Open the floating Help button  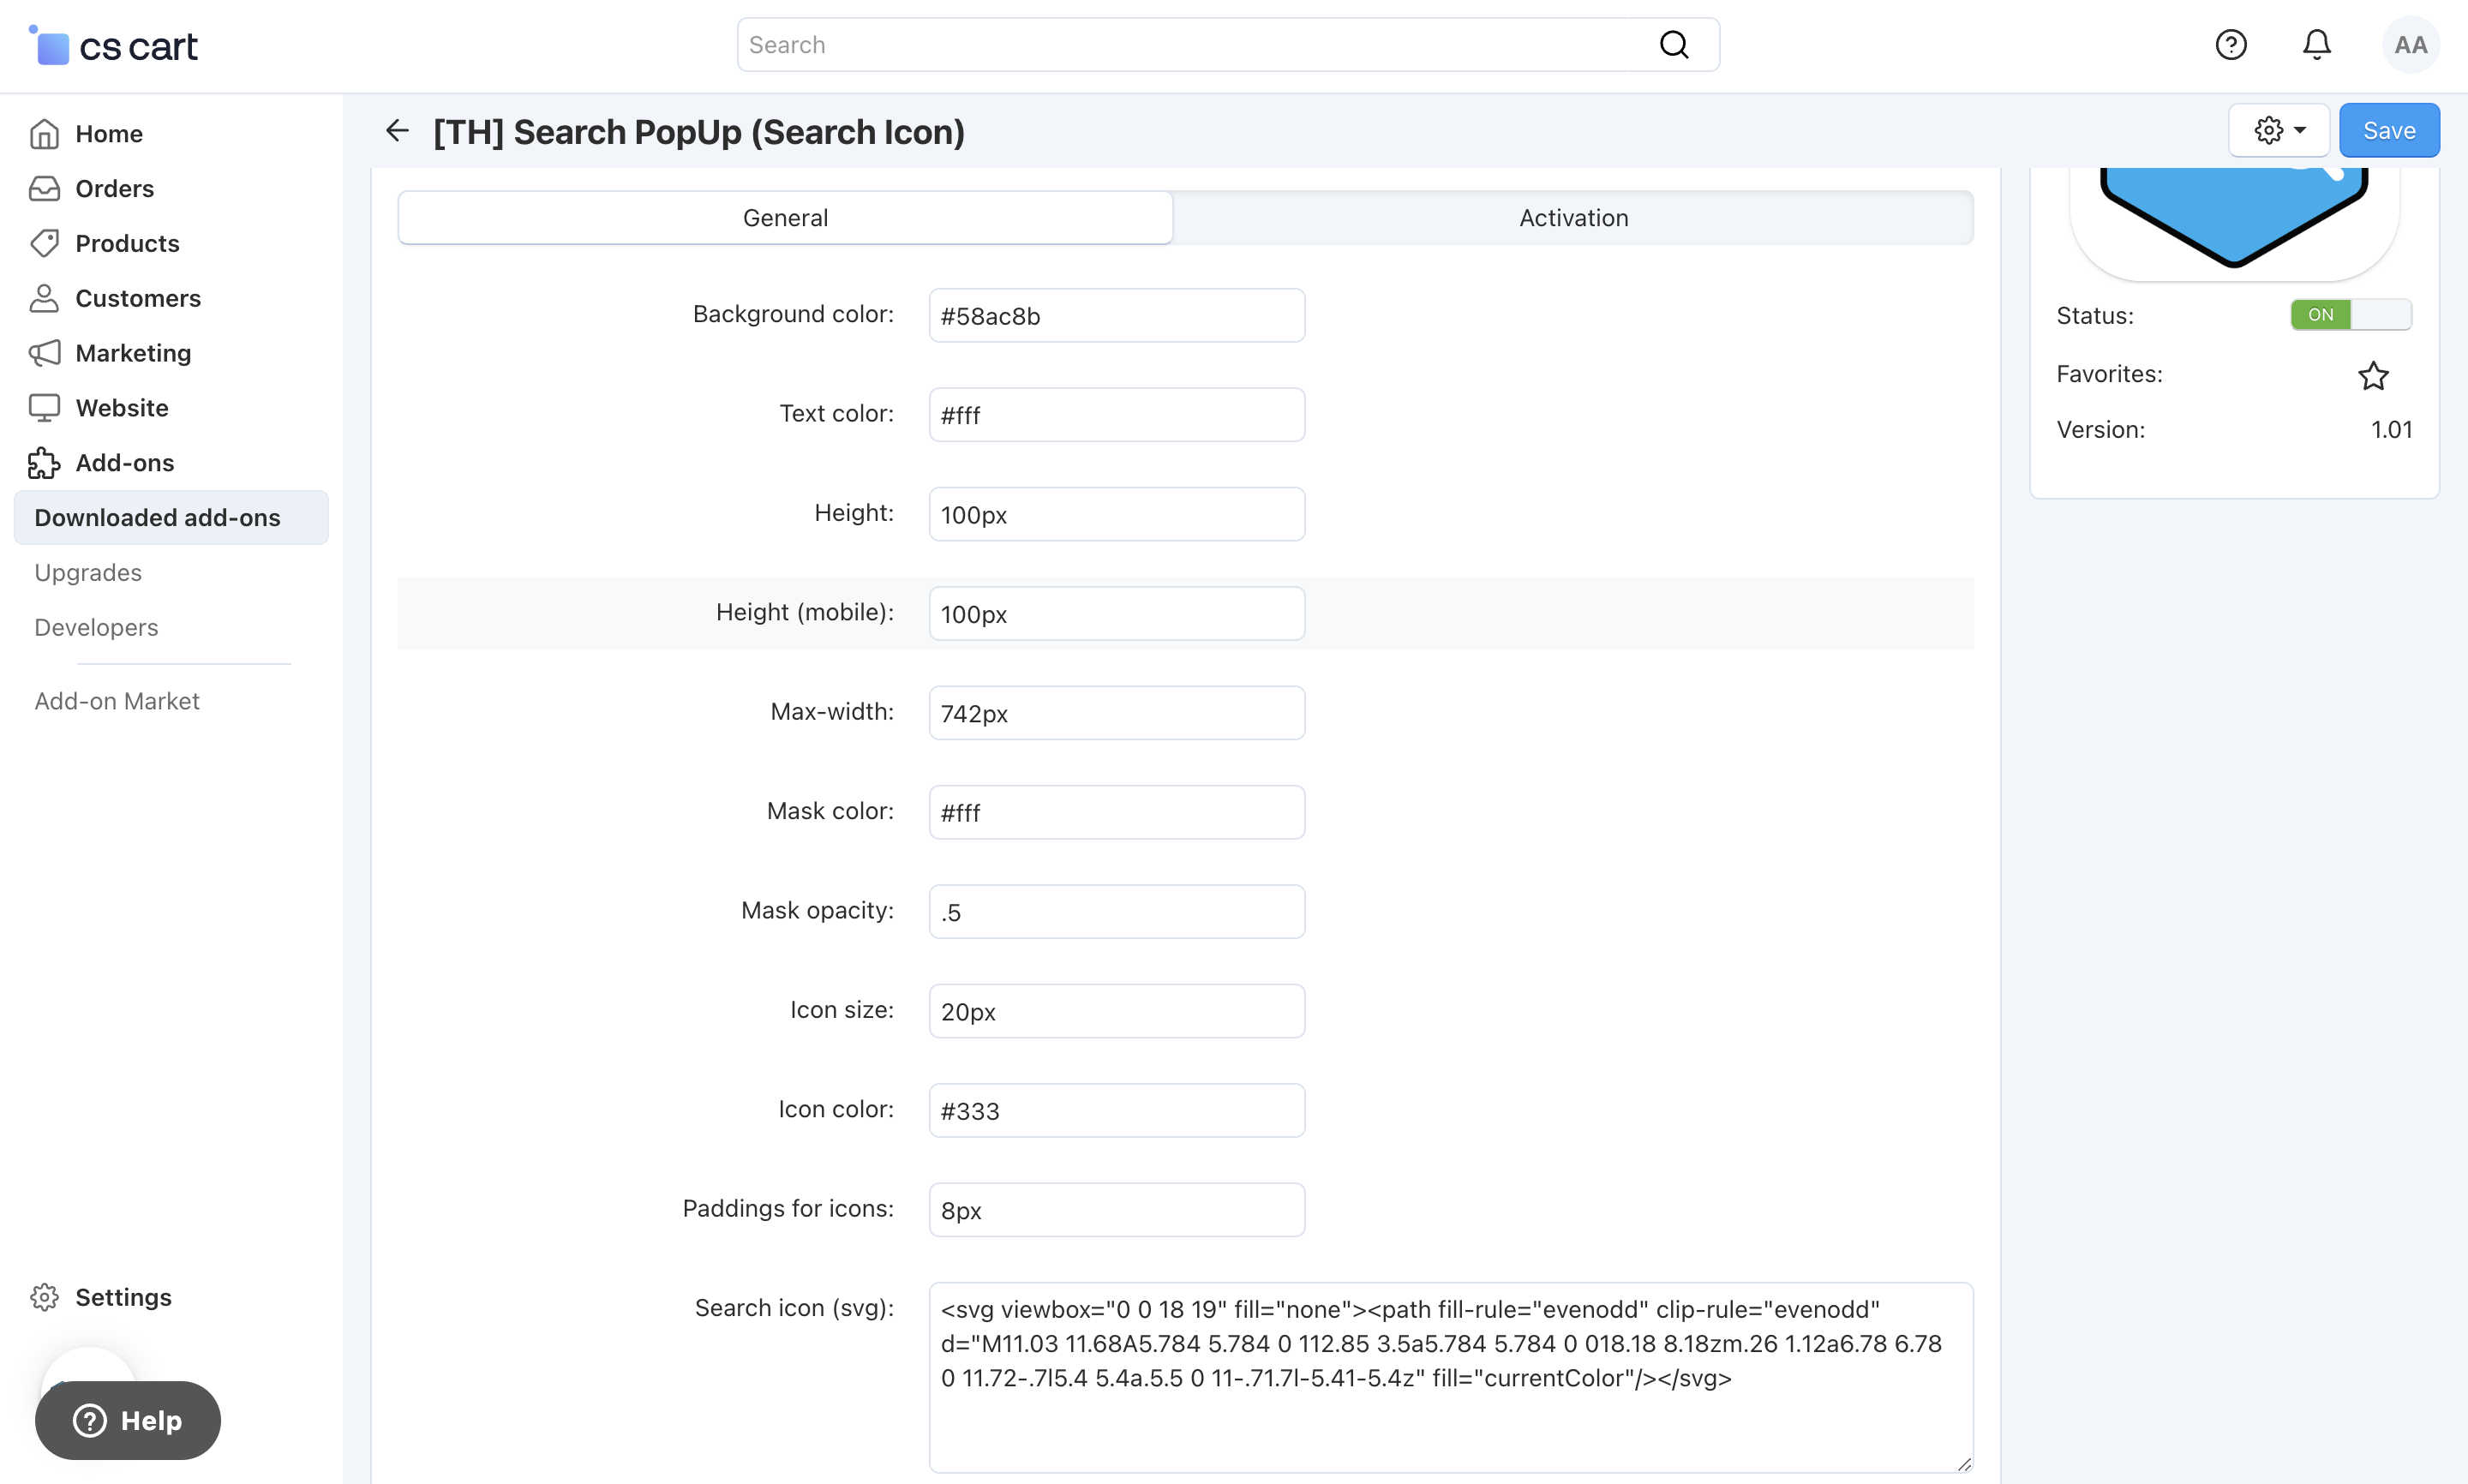click(x=128, y=1420)
